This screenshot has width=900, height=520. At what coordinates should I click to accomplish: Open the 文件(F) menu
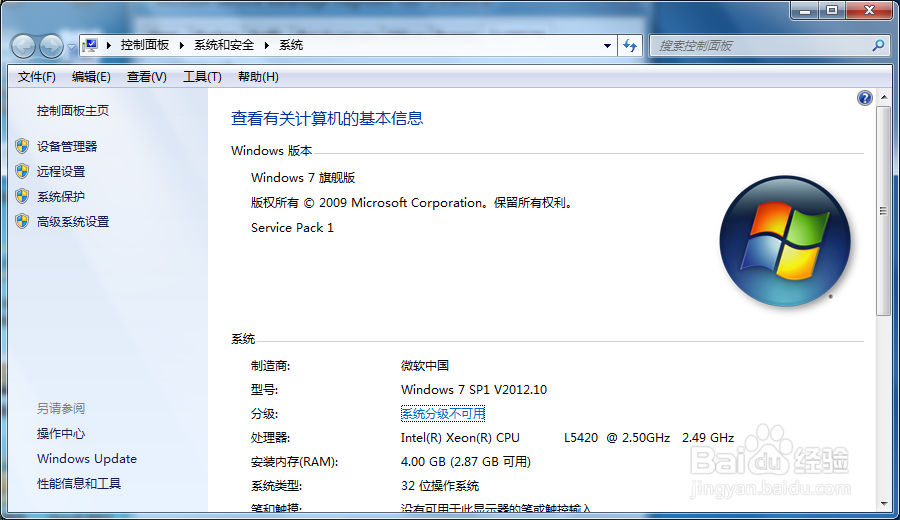[37, 77]
